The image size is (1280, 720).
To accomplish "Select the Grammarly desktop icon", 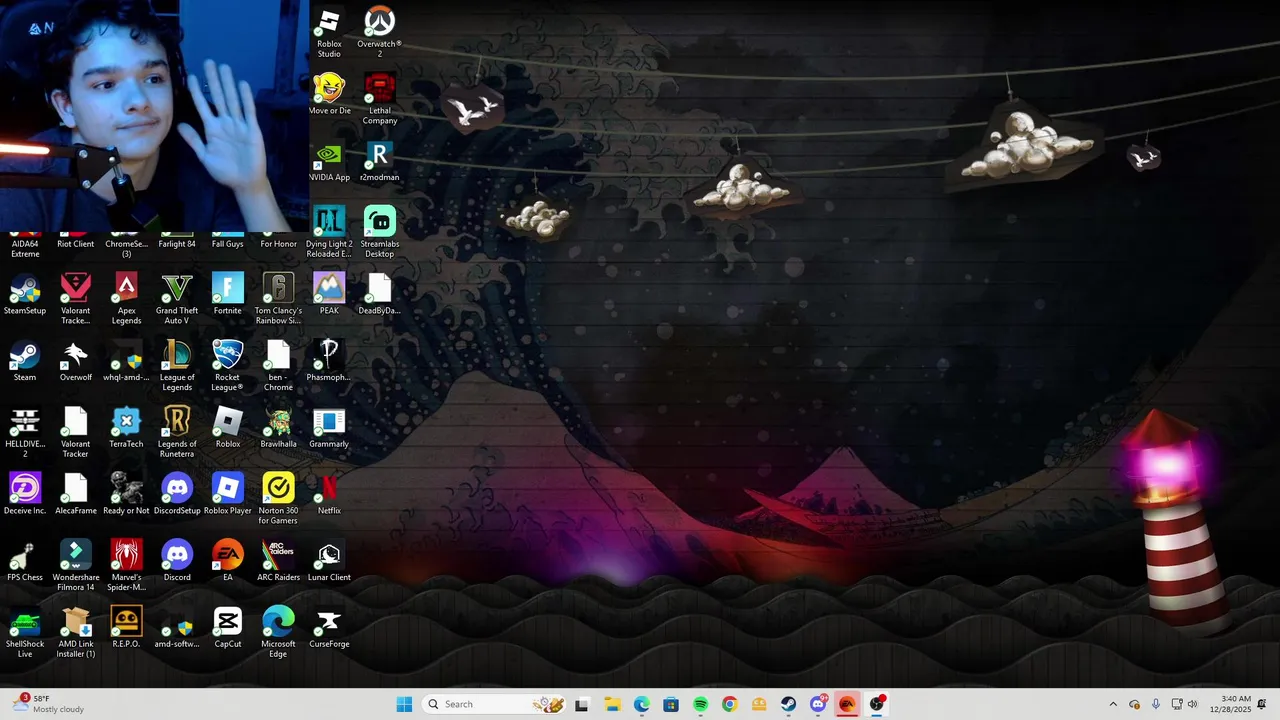I will (329, 427).
